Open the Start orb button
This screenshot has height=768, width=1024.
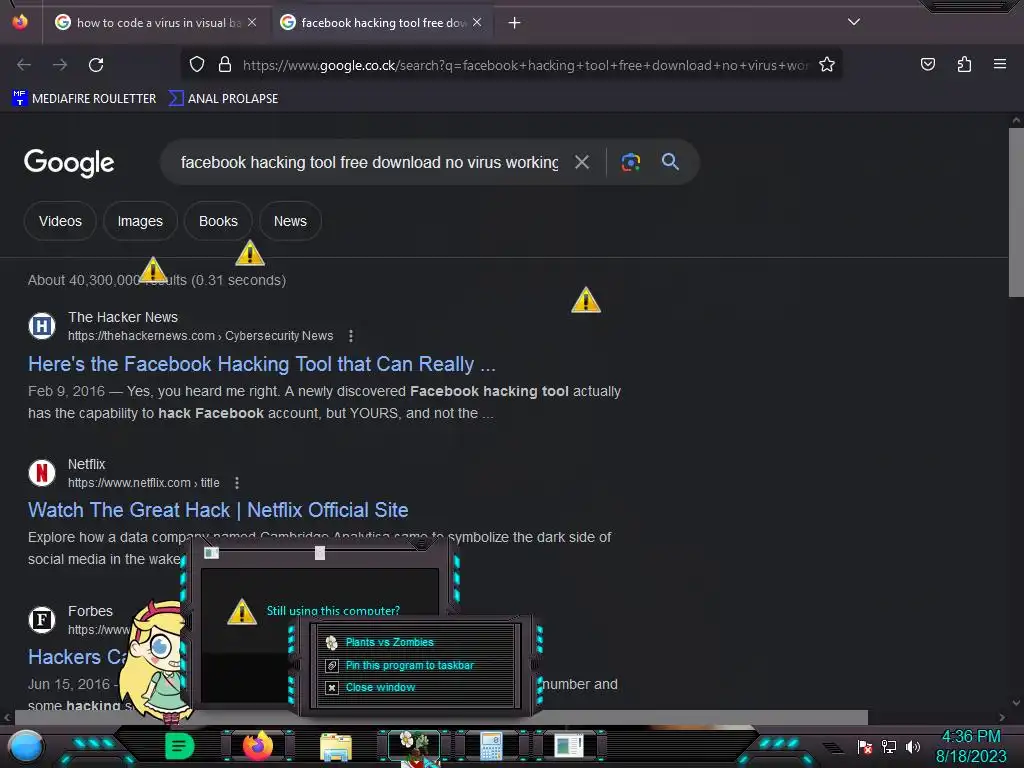[26, 747]
